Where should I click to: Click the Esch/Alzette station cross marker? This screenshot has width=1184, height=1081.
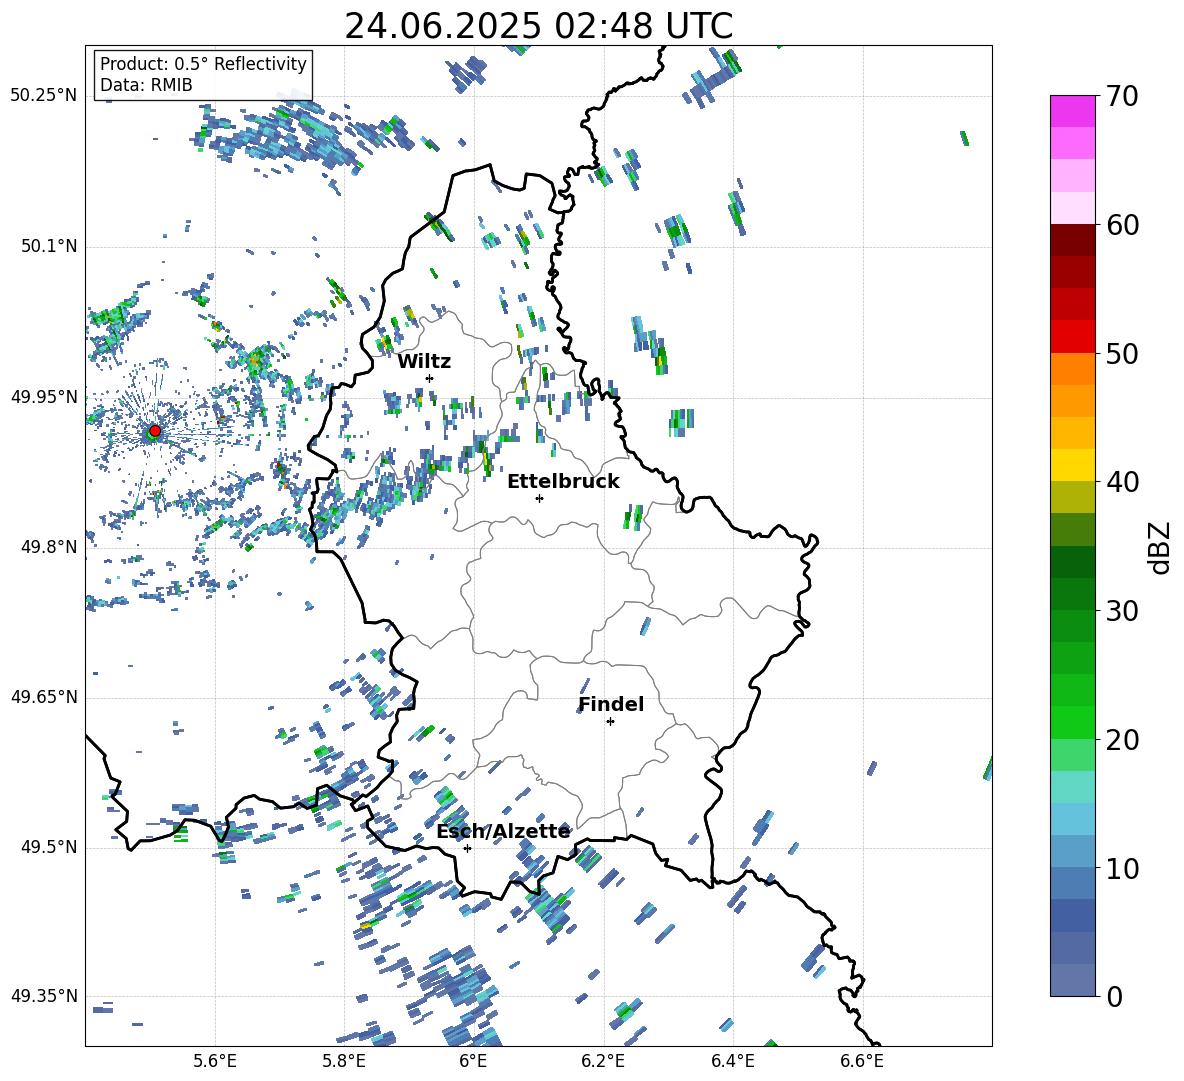click(x=467, y=848)
